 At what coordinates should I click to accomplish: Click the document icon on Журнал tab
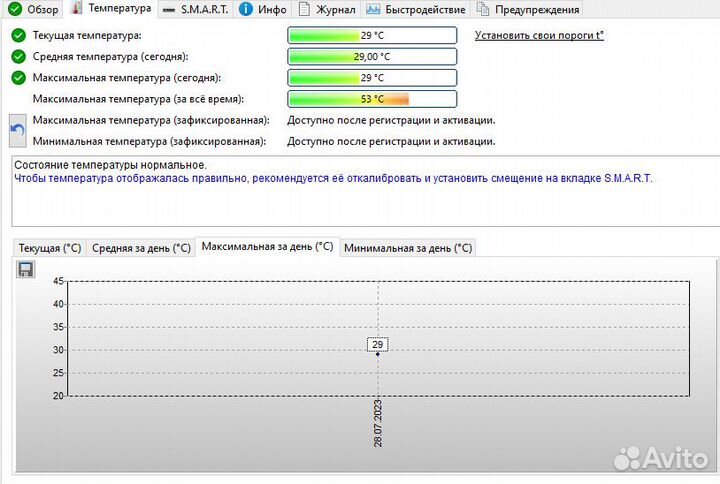point(304,9)
